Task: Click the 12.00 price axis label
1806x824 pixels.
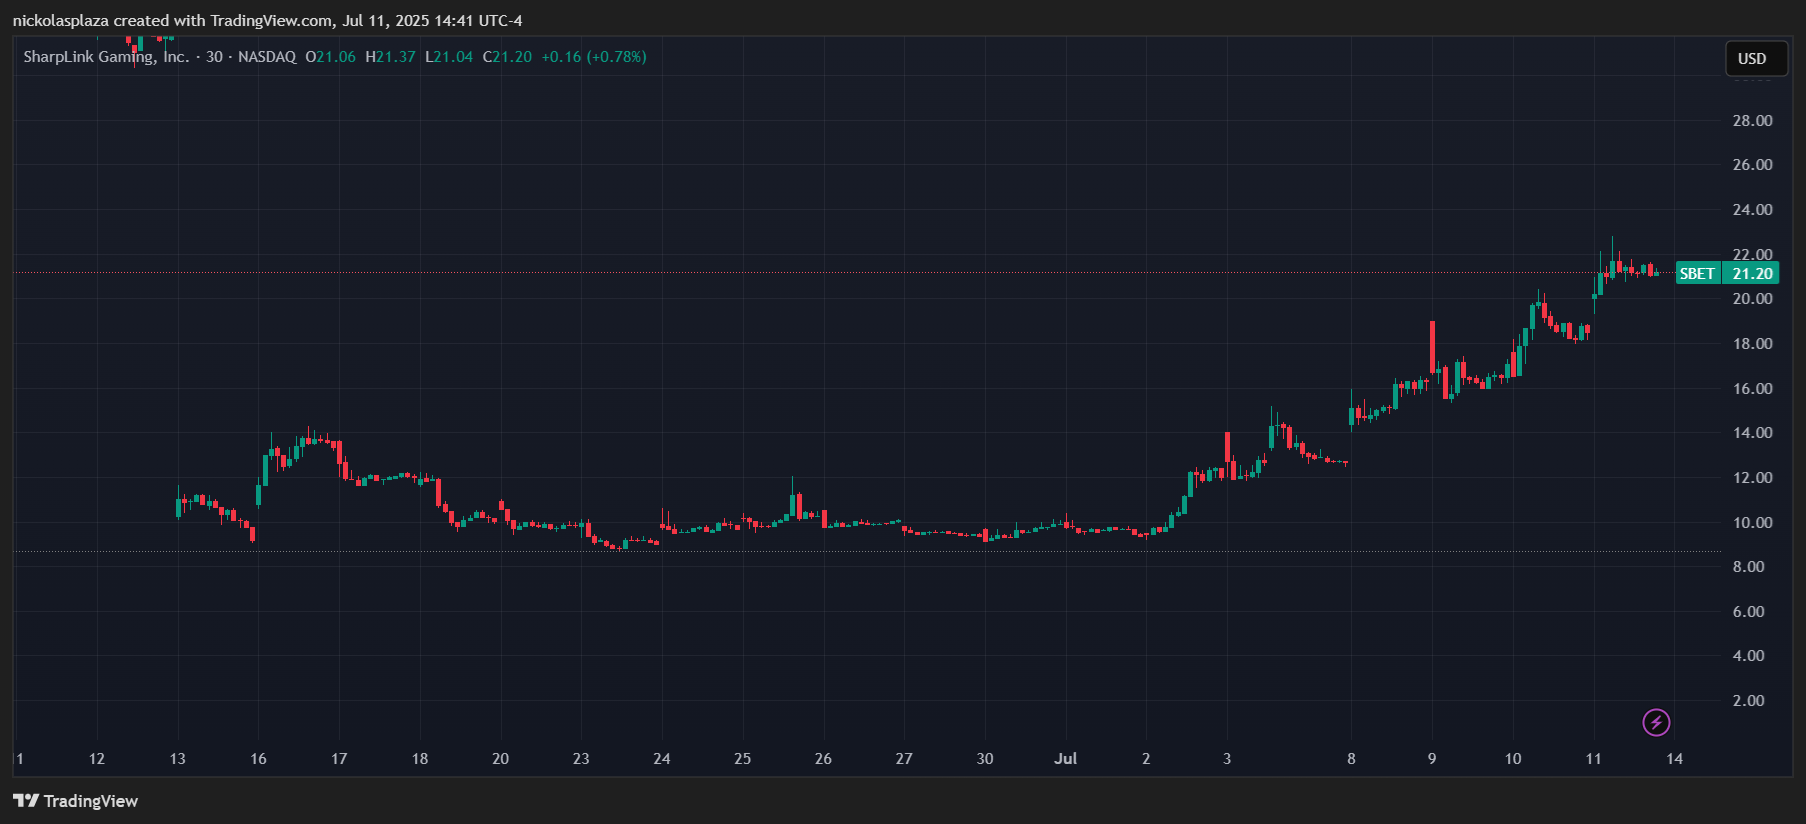Action: 1752,477
